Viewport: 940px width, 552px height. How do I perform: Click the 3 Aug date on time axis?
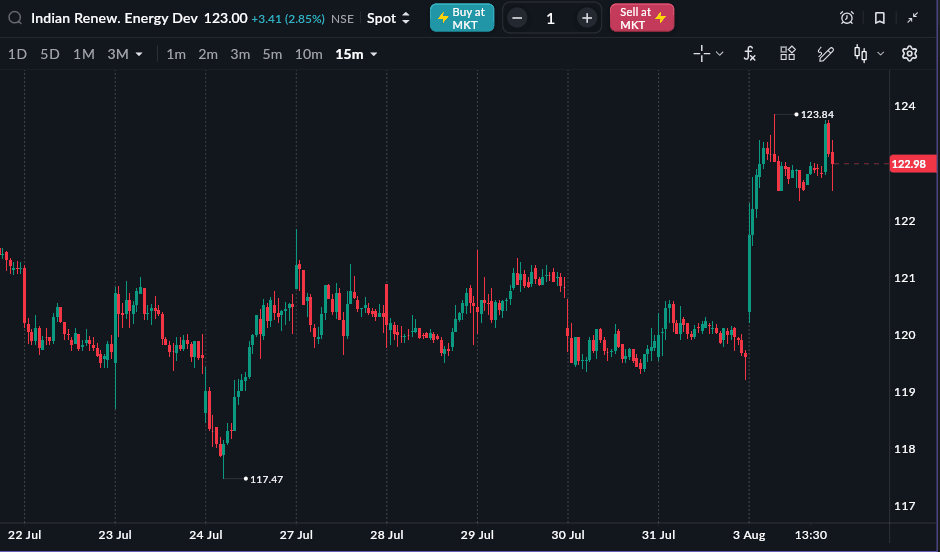(x=749, y=535)
